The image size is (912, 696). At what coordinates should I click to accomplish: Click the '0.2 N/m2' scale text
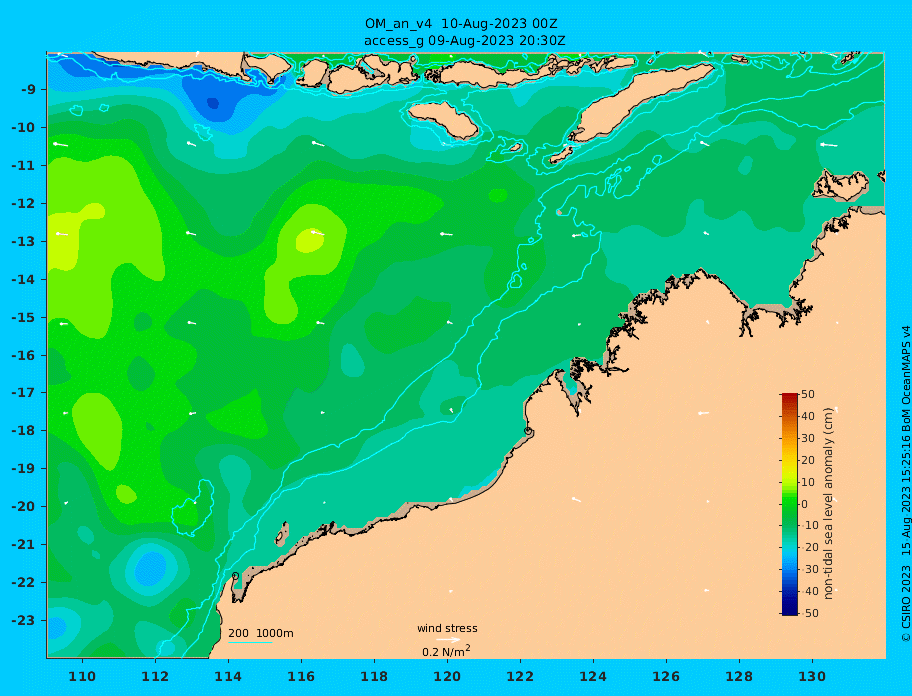click(446, 651)
